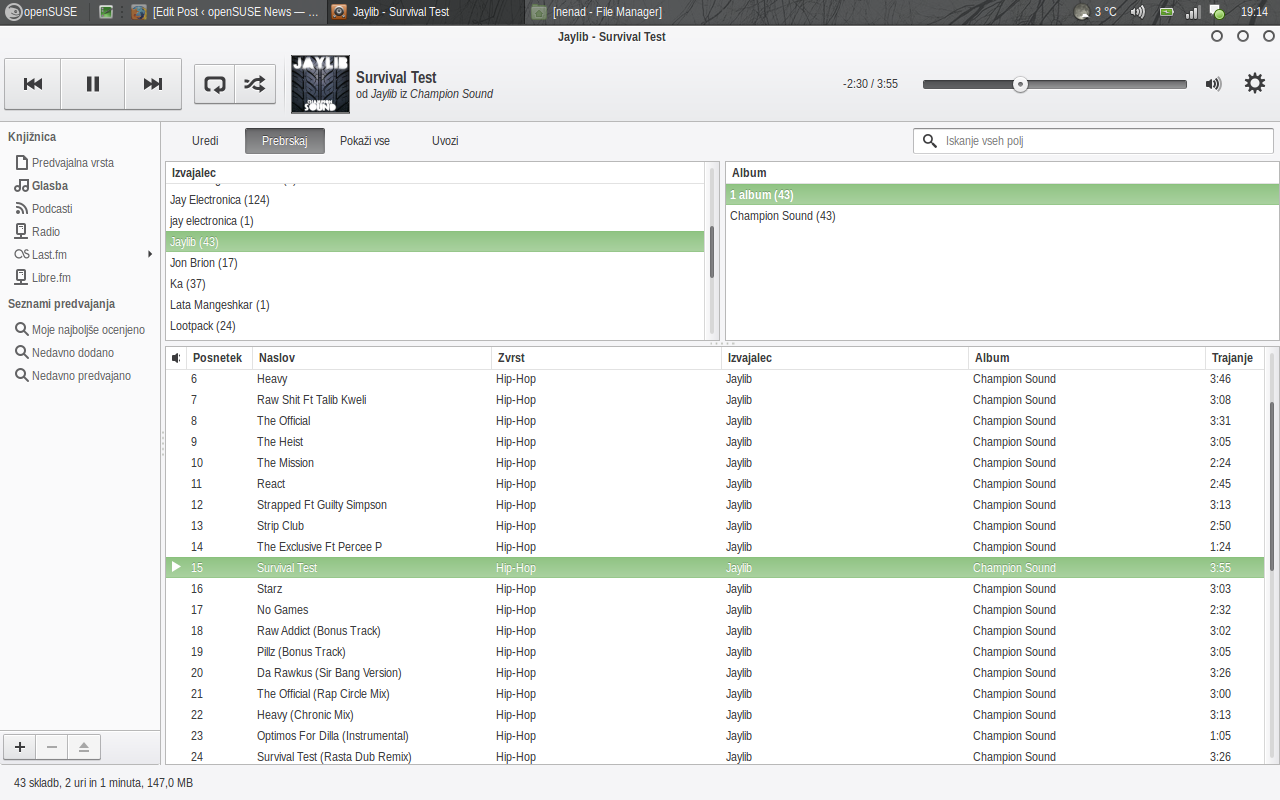Select the track Pillz (Bonus Track)
Viewport: 1280px width, 800px height.
[x=715, y=652]
